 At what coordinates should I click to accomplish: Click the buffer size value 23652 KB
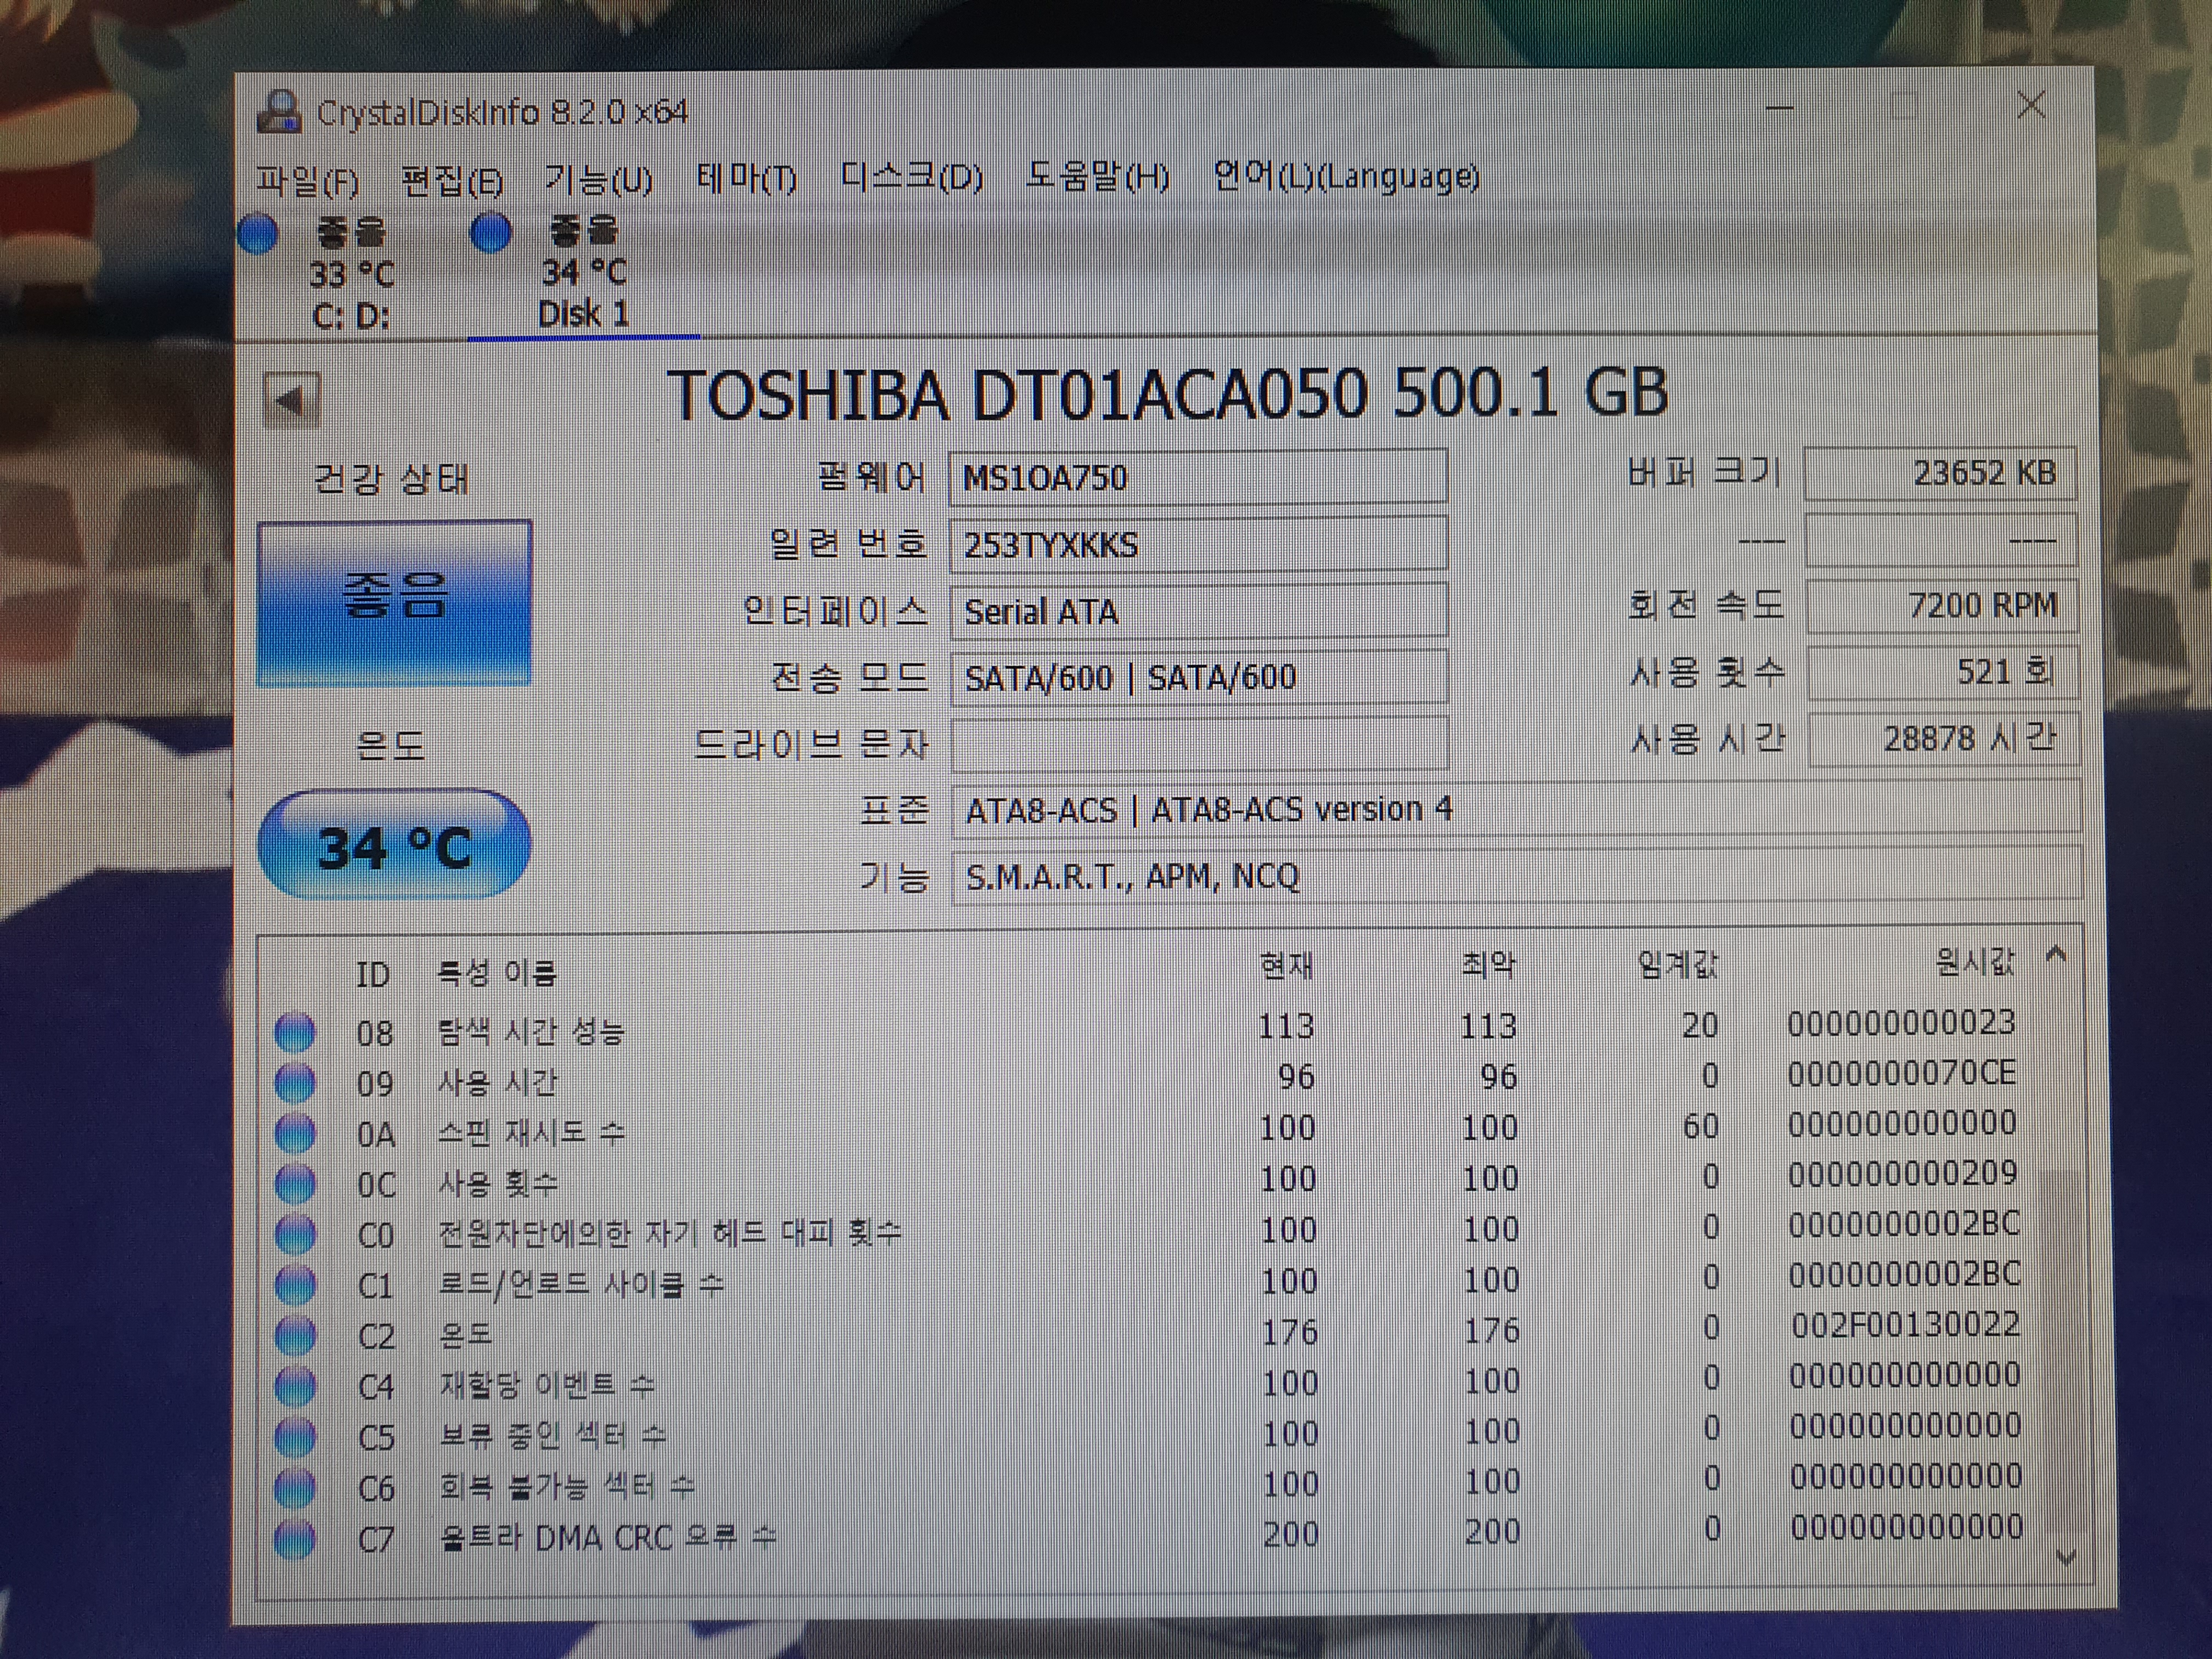(1941, 473)
